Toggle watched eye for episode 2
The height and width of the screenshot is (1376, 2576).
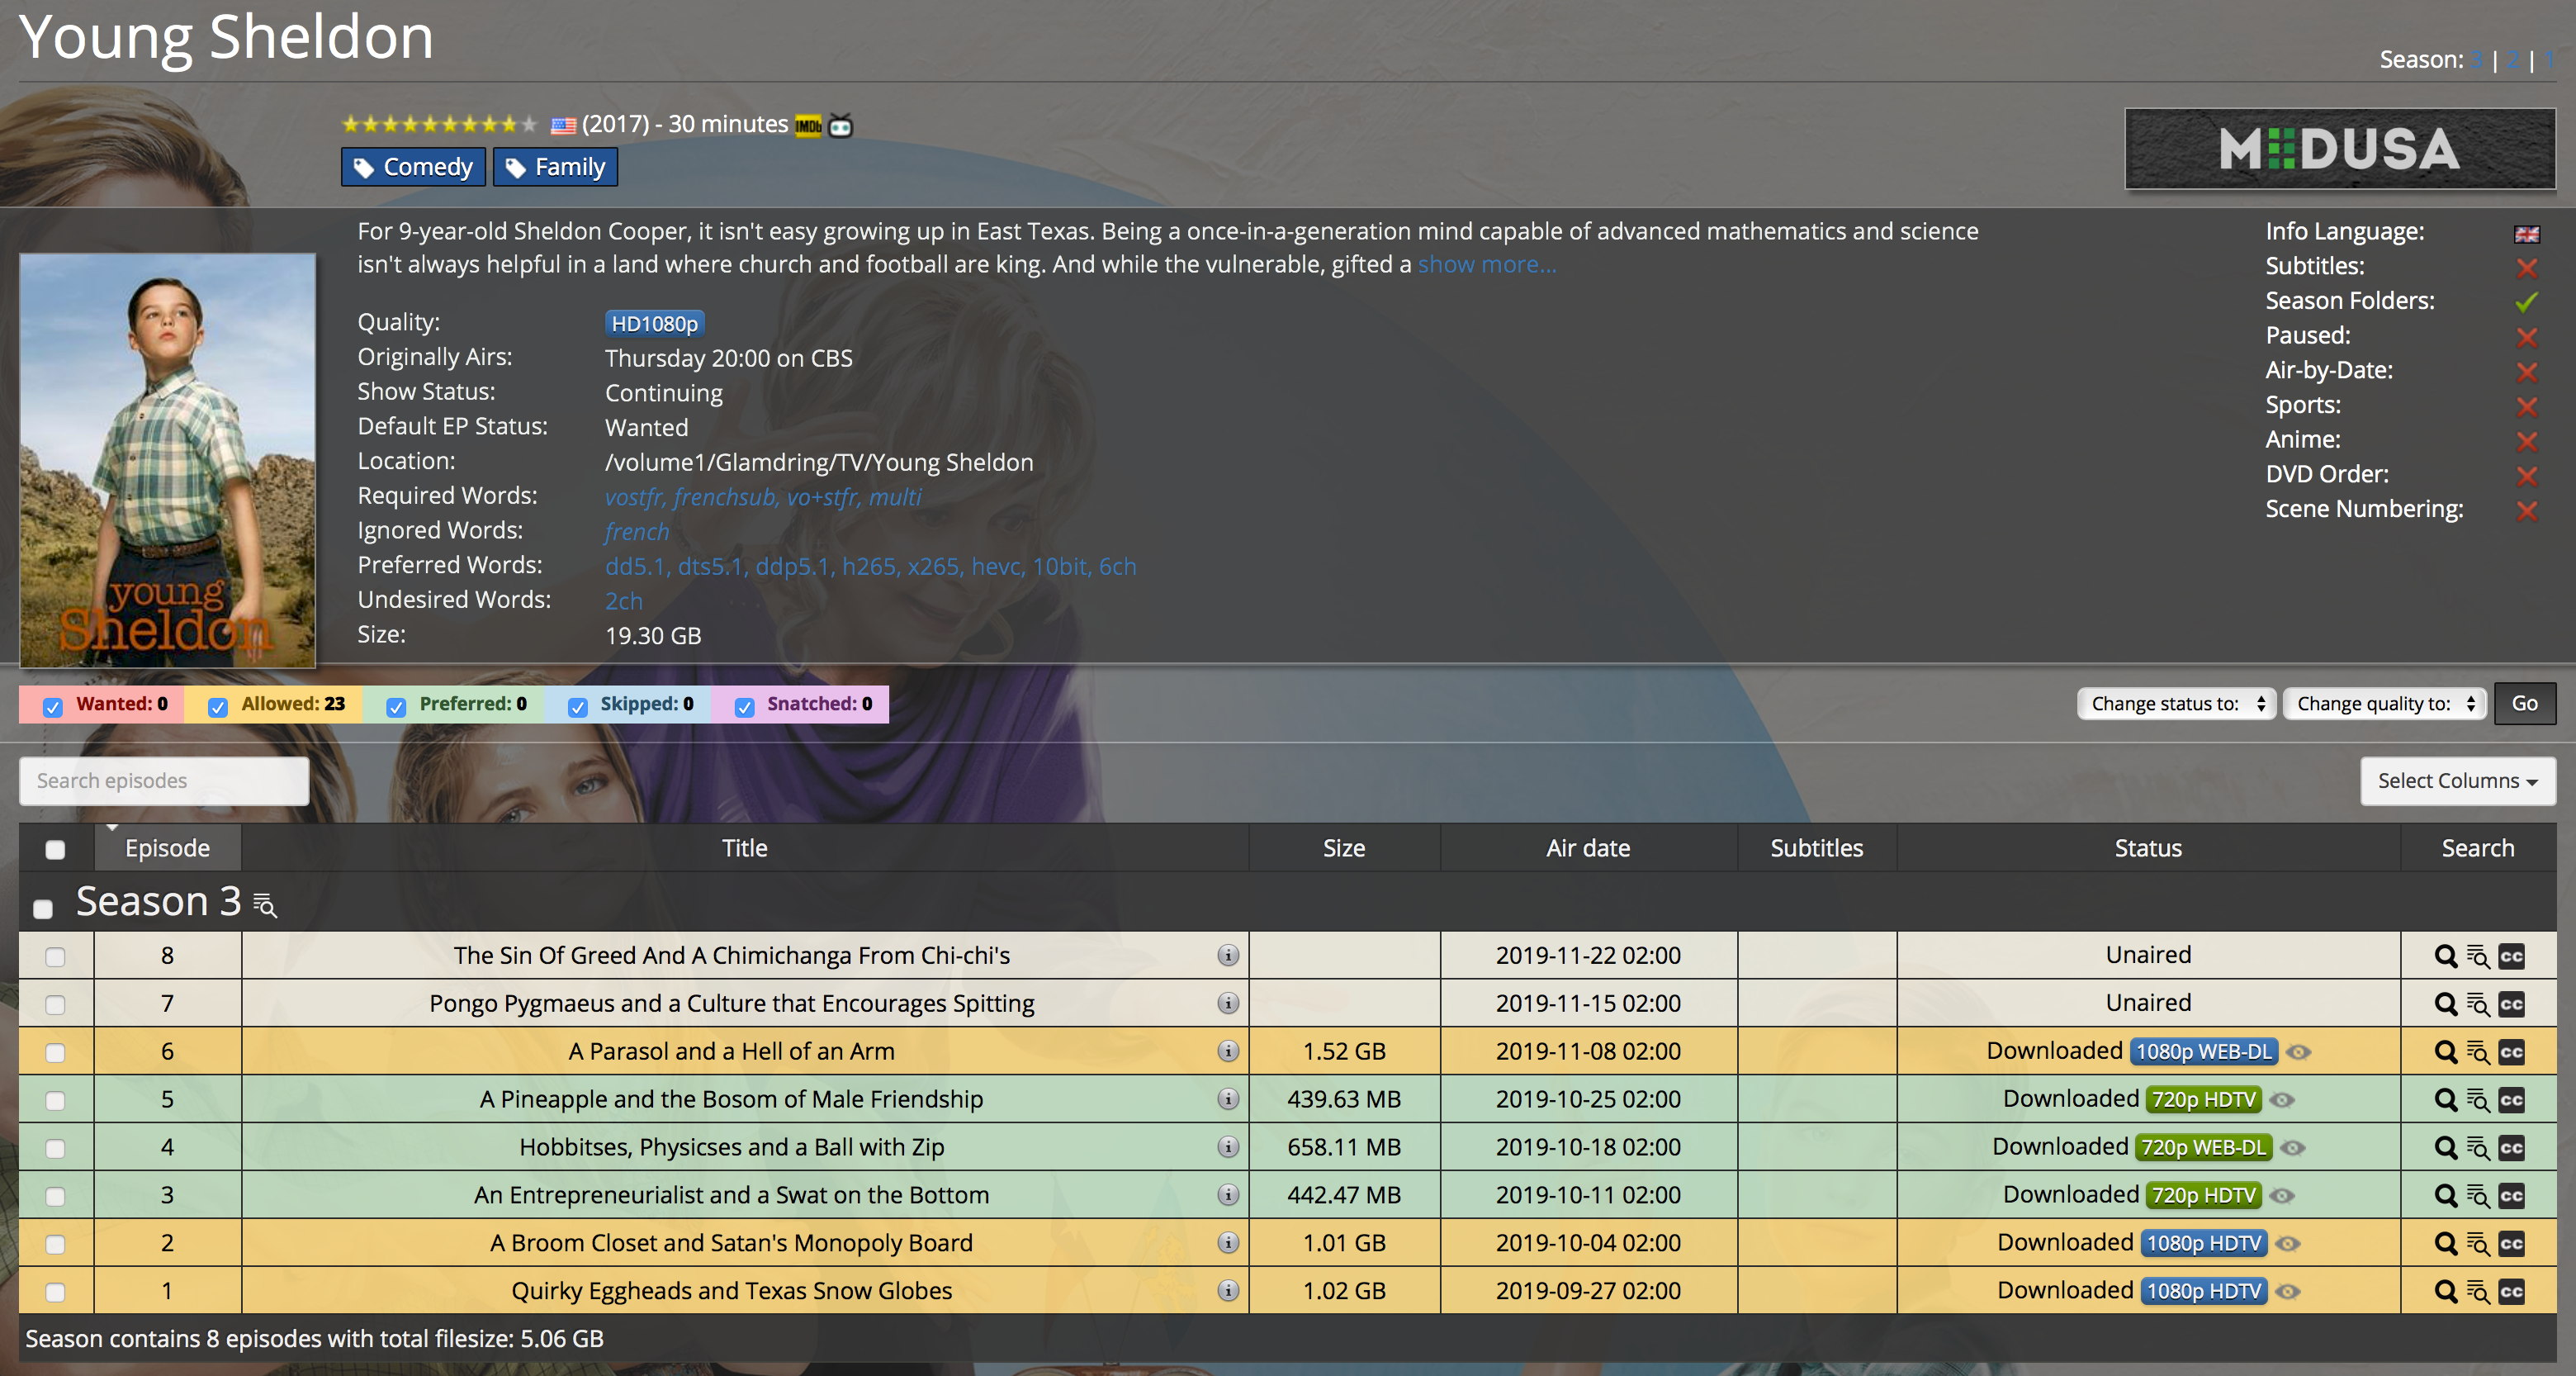click(2288, 1244)
